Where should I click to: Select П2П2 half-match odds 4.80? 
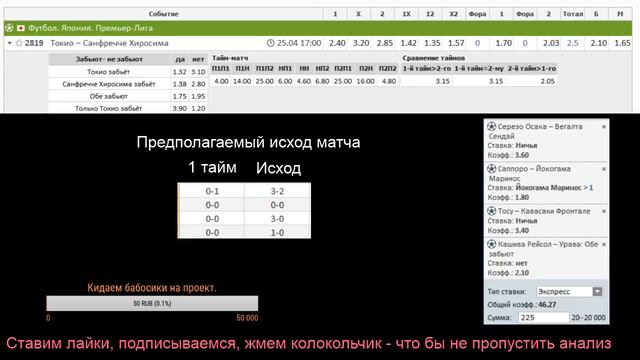pyautogui.click(x=389, y=81)
